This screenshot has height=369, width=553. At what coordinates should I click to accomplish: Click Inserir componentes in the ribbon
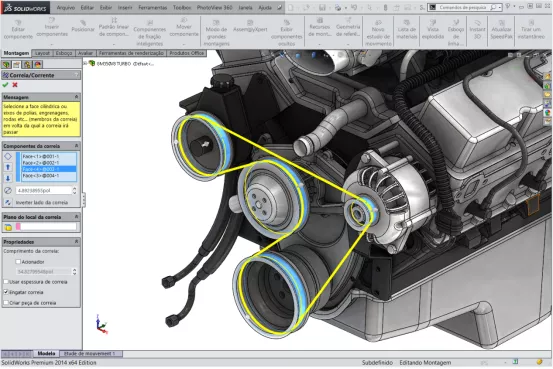tap(52, 28)
